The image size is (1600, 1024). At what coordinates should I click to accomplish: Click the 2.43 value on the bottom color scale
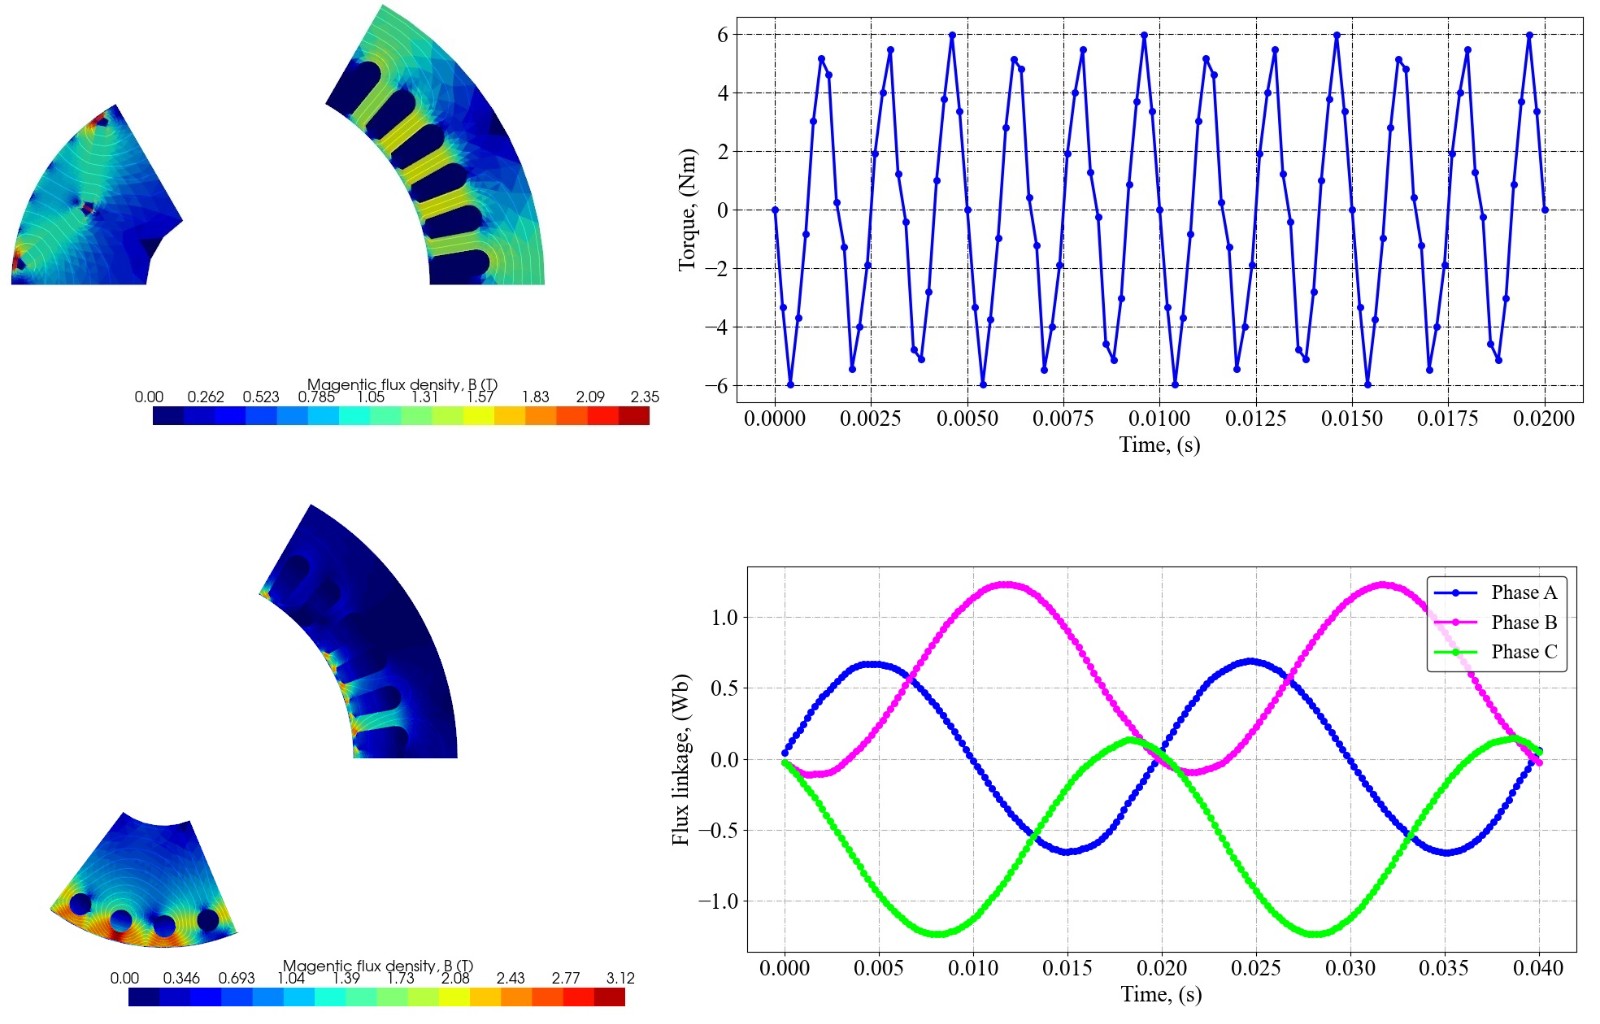[510, 978]
